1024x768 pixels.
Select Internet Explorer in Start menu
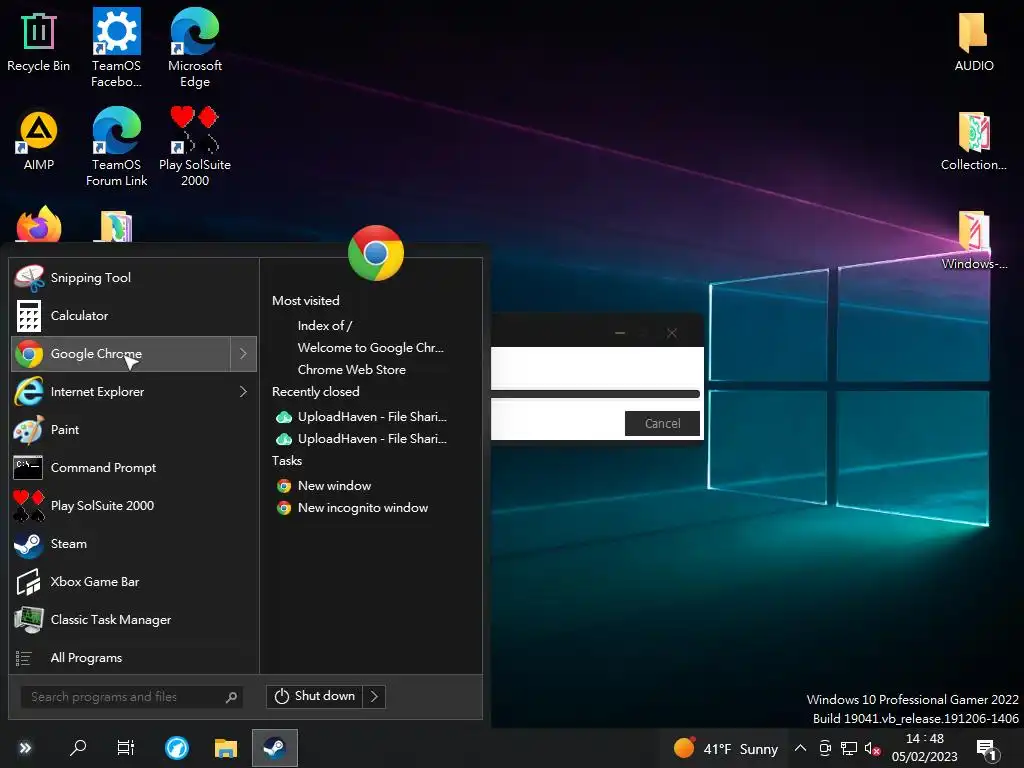pos(121,391)
